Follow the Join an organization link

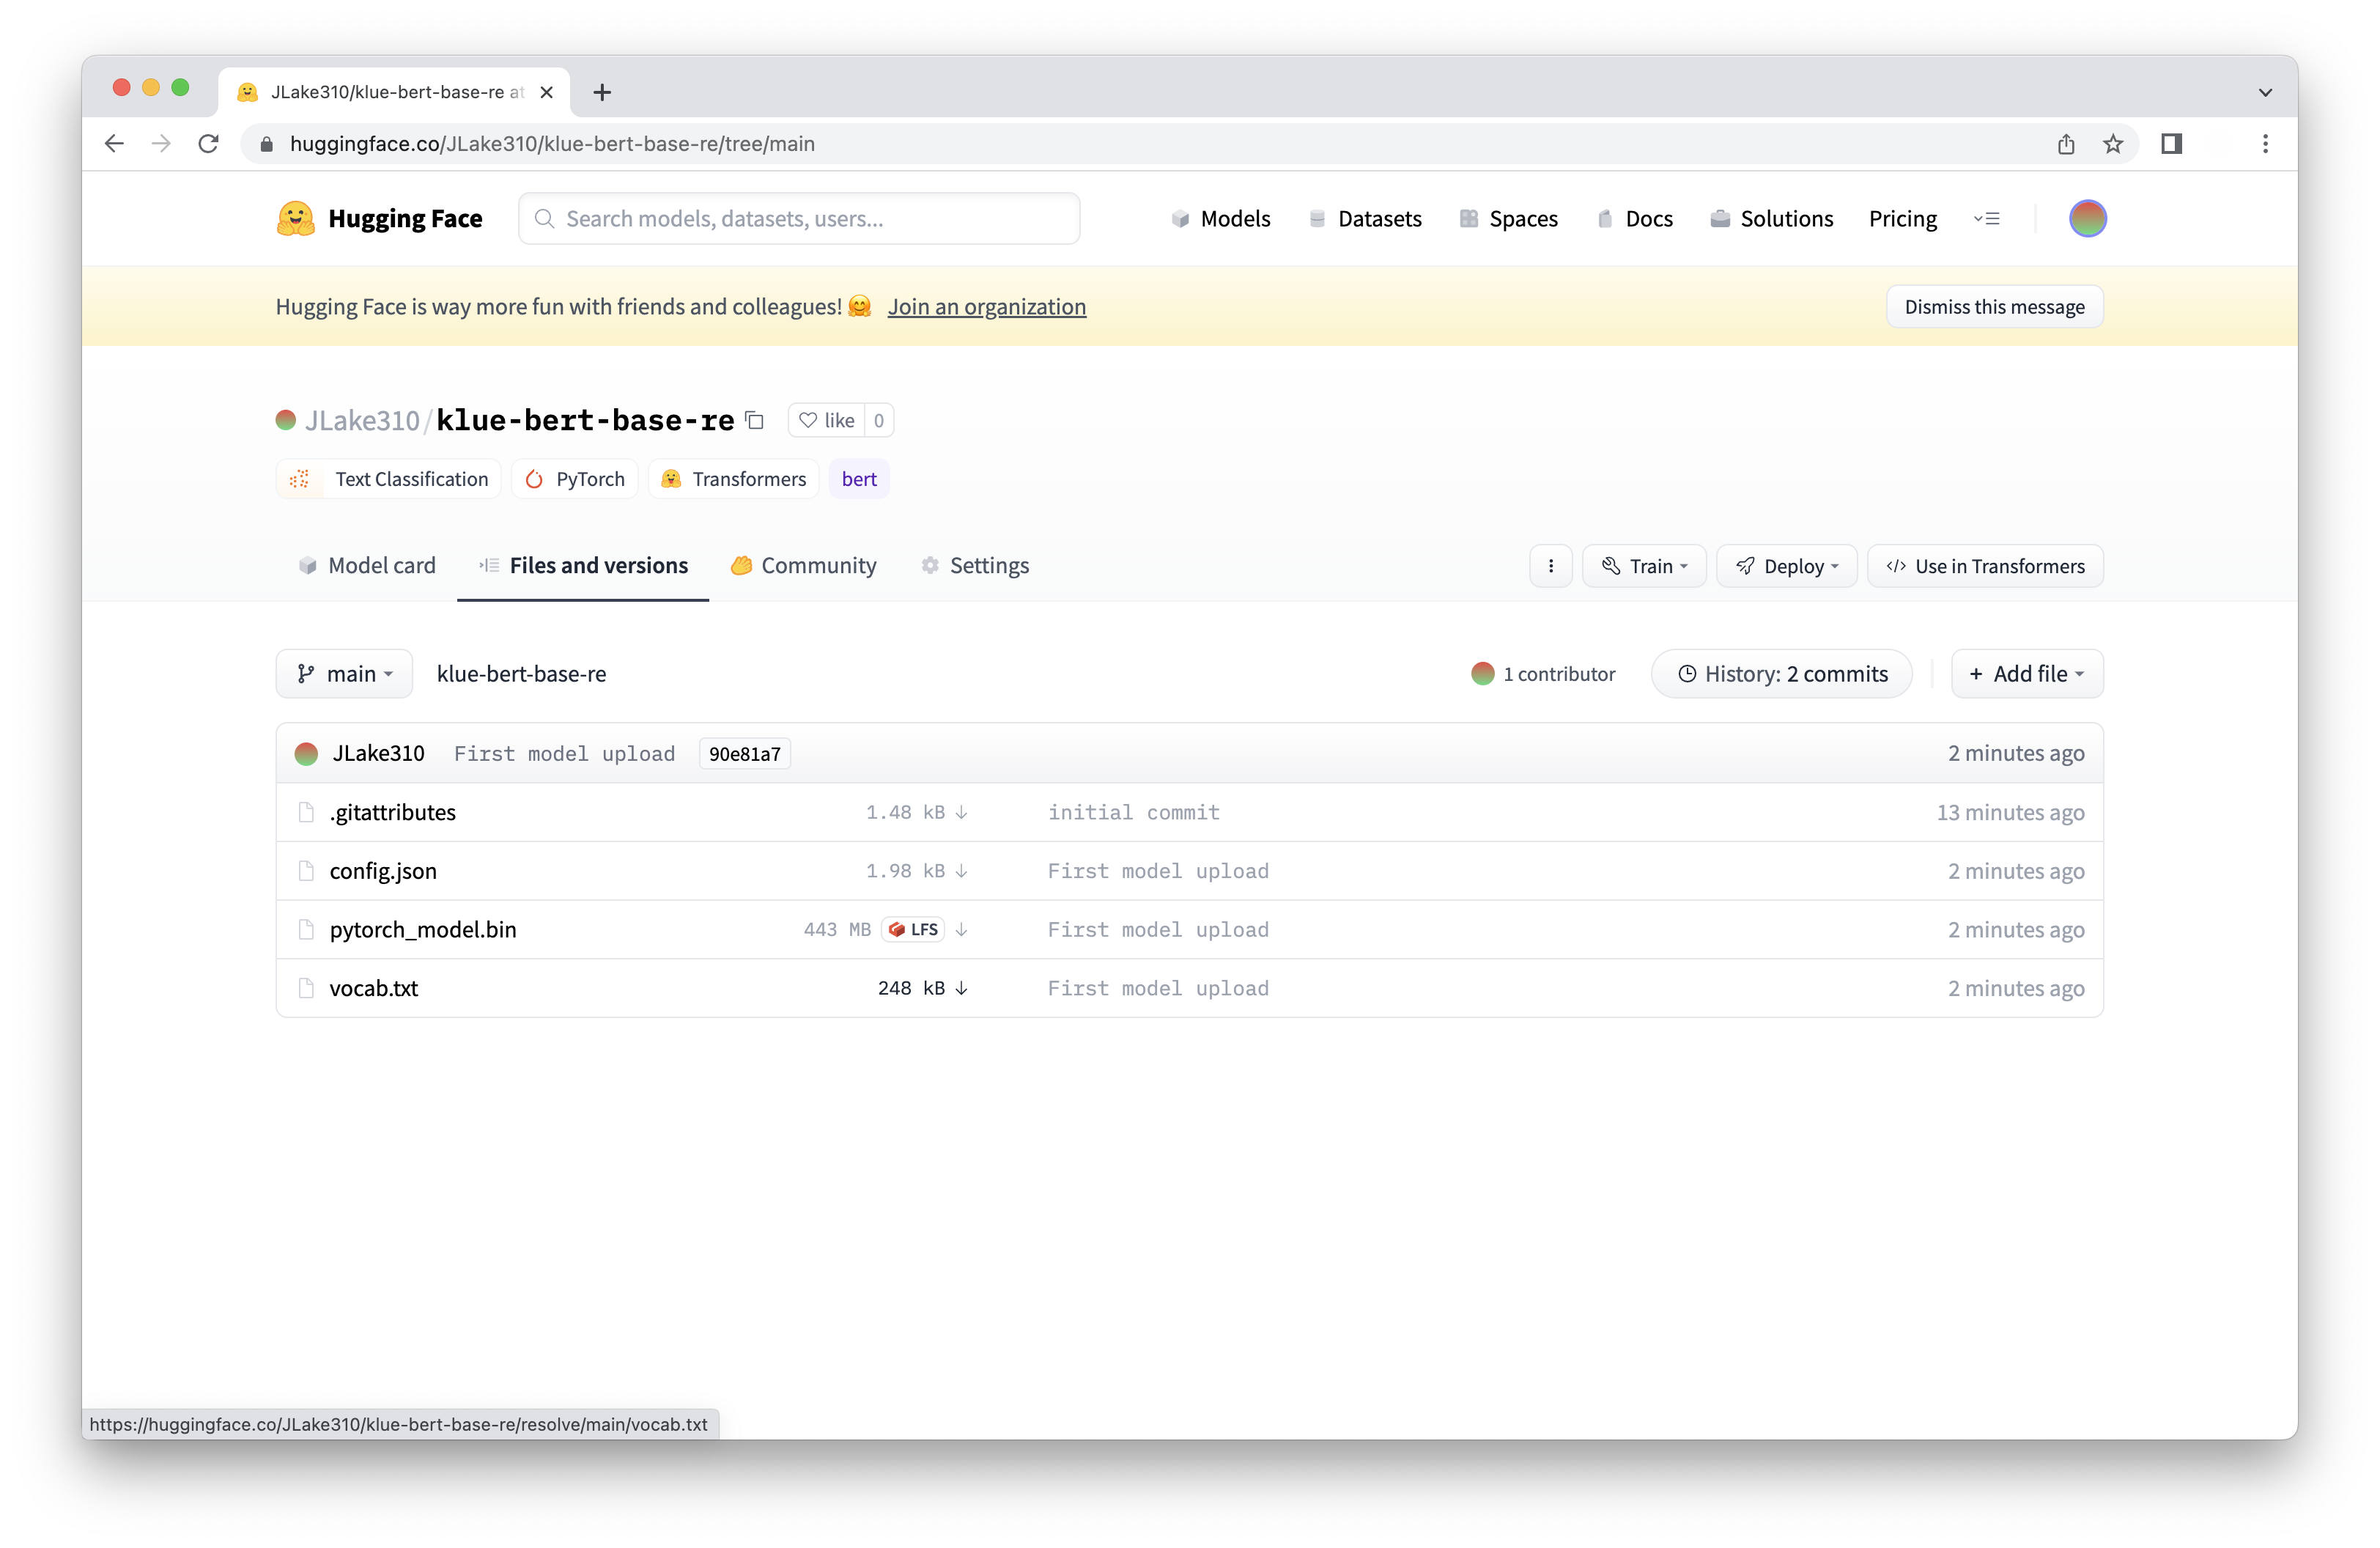986,307
